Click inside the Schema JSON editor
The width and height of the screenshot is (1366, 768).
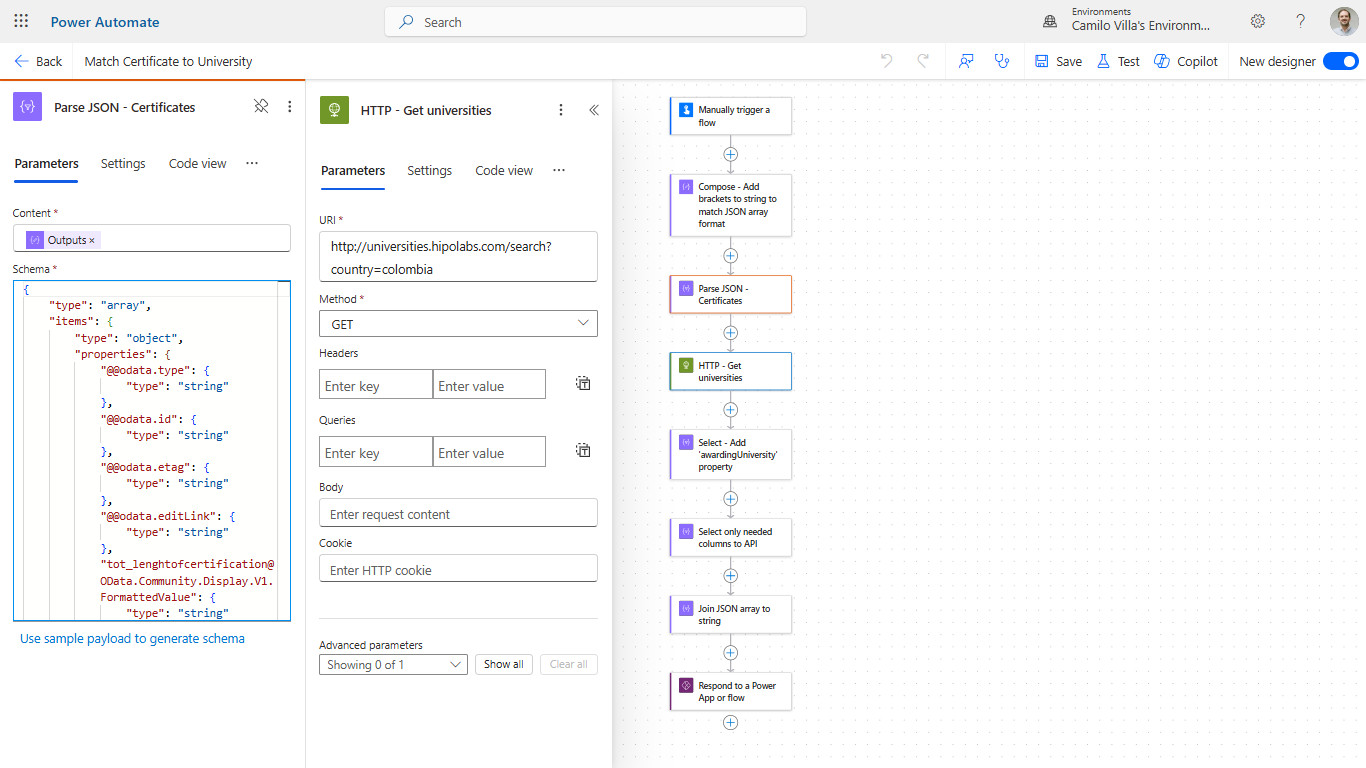coord(152,451)
